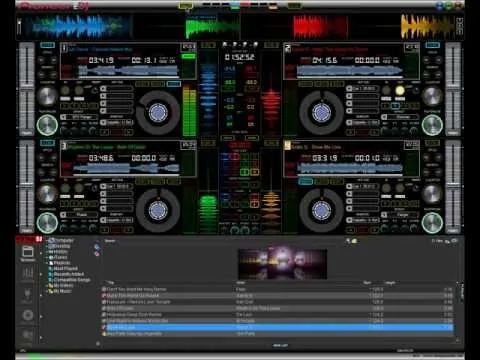Toggle the blue sync button above deck 1 controls
Viewport: 480px width, 360px height.
(47, 45)
